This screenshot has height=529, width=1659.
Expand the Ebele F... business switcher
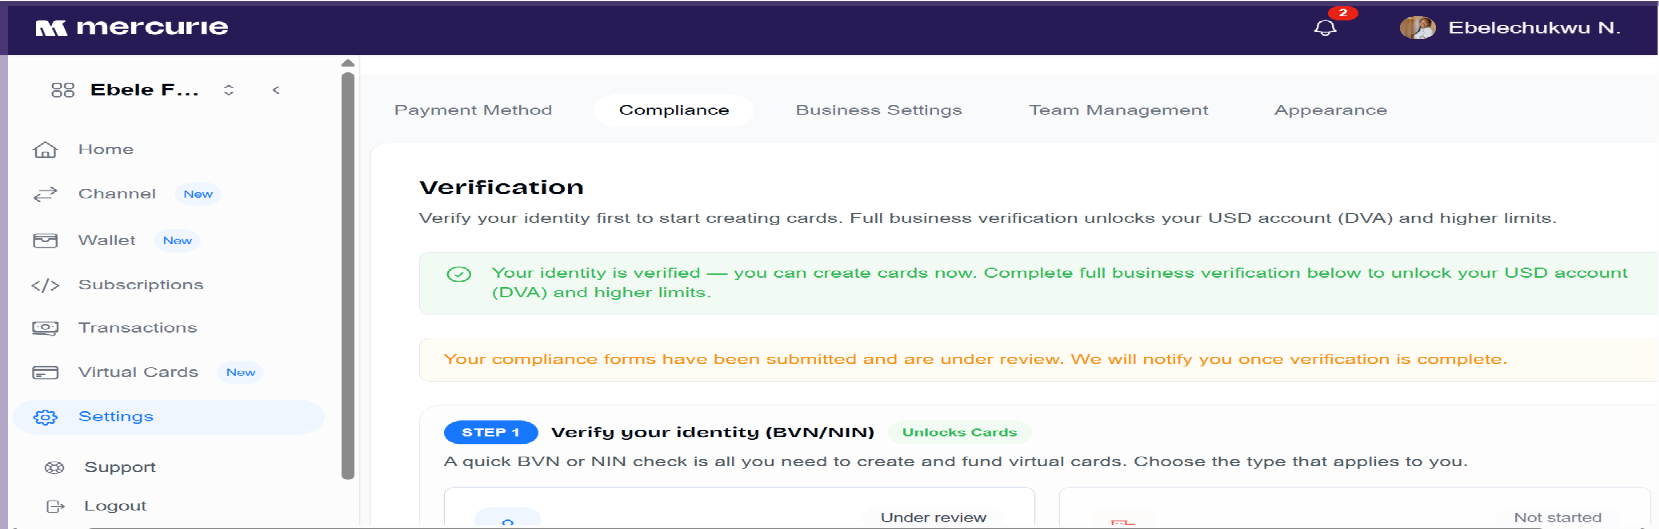click(229, 90)
